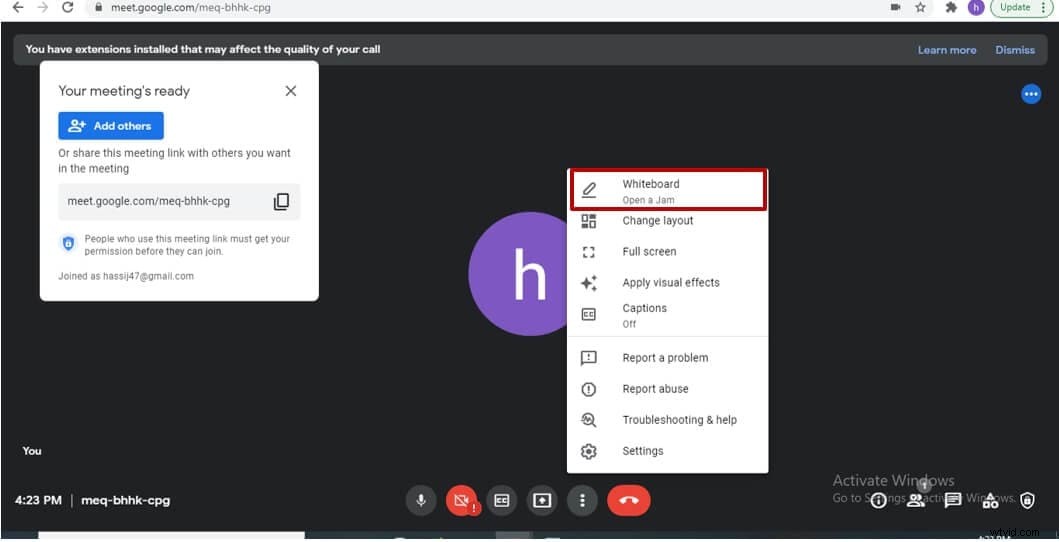This screenshot has width=1059, height=542.
Task: Click the You participant name label
Action: point(32,451)
